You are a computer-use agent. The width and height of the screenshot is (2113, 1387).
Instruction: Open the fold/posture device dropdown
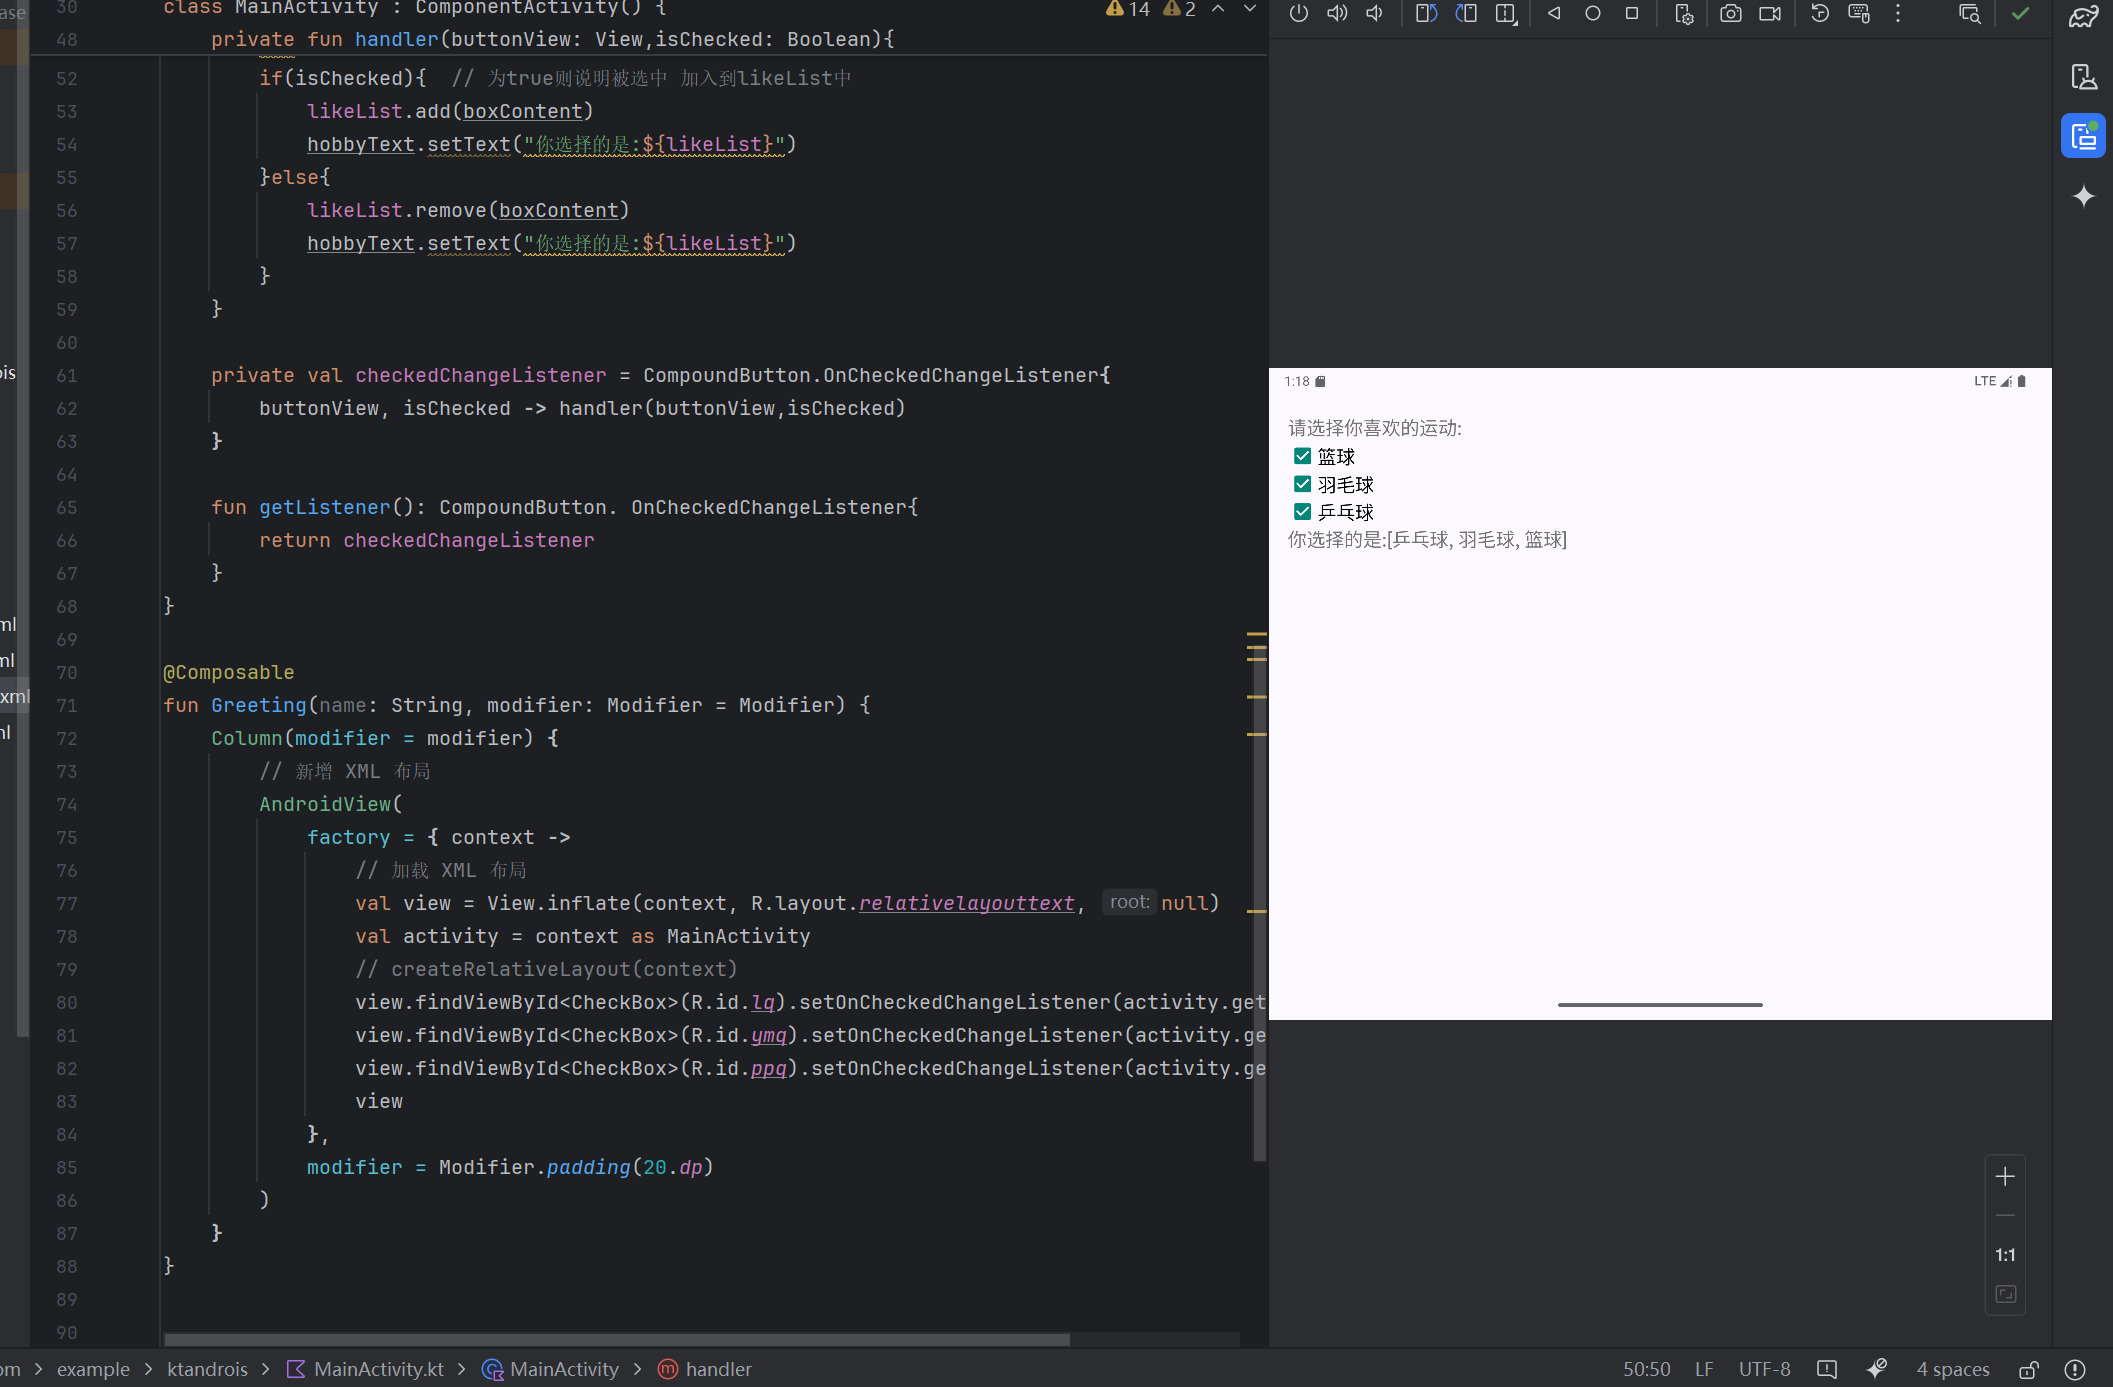click(1506, 14)
